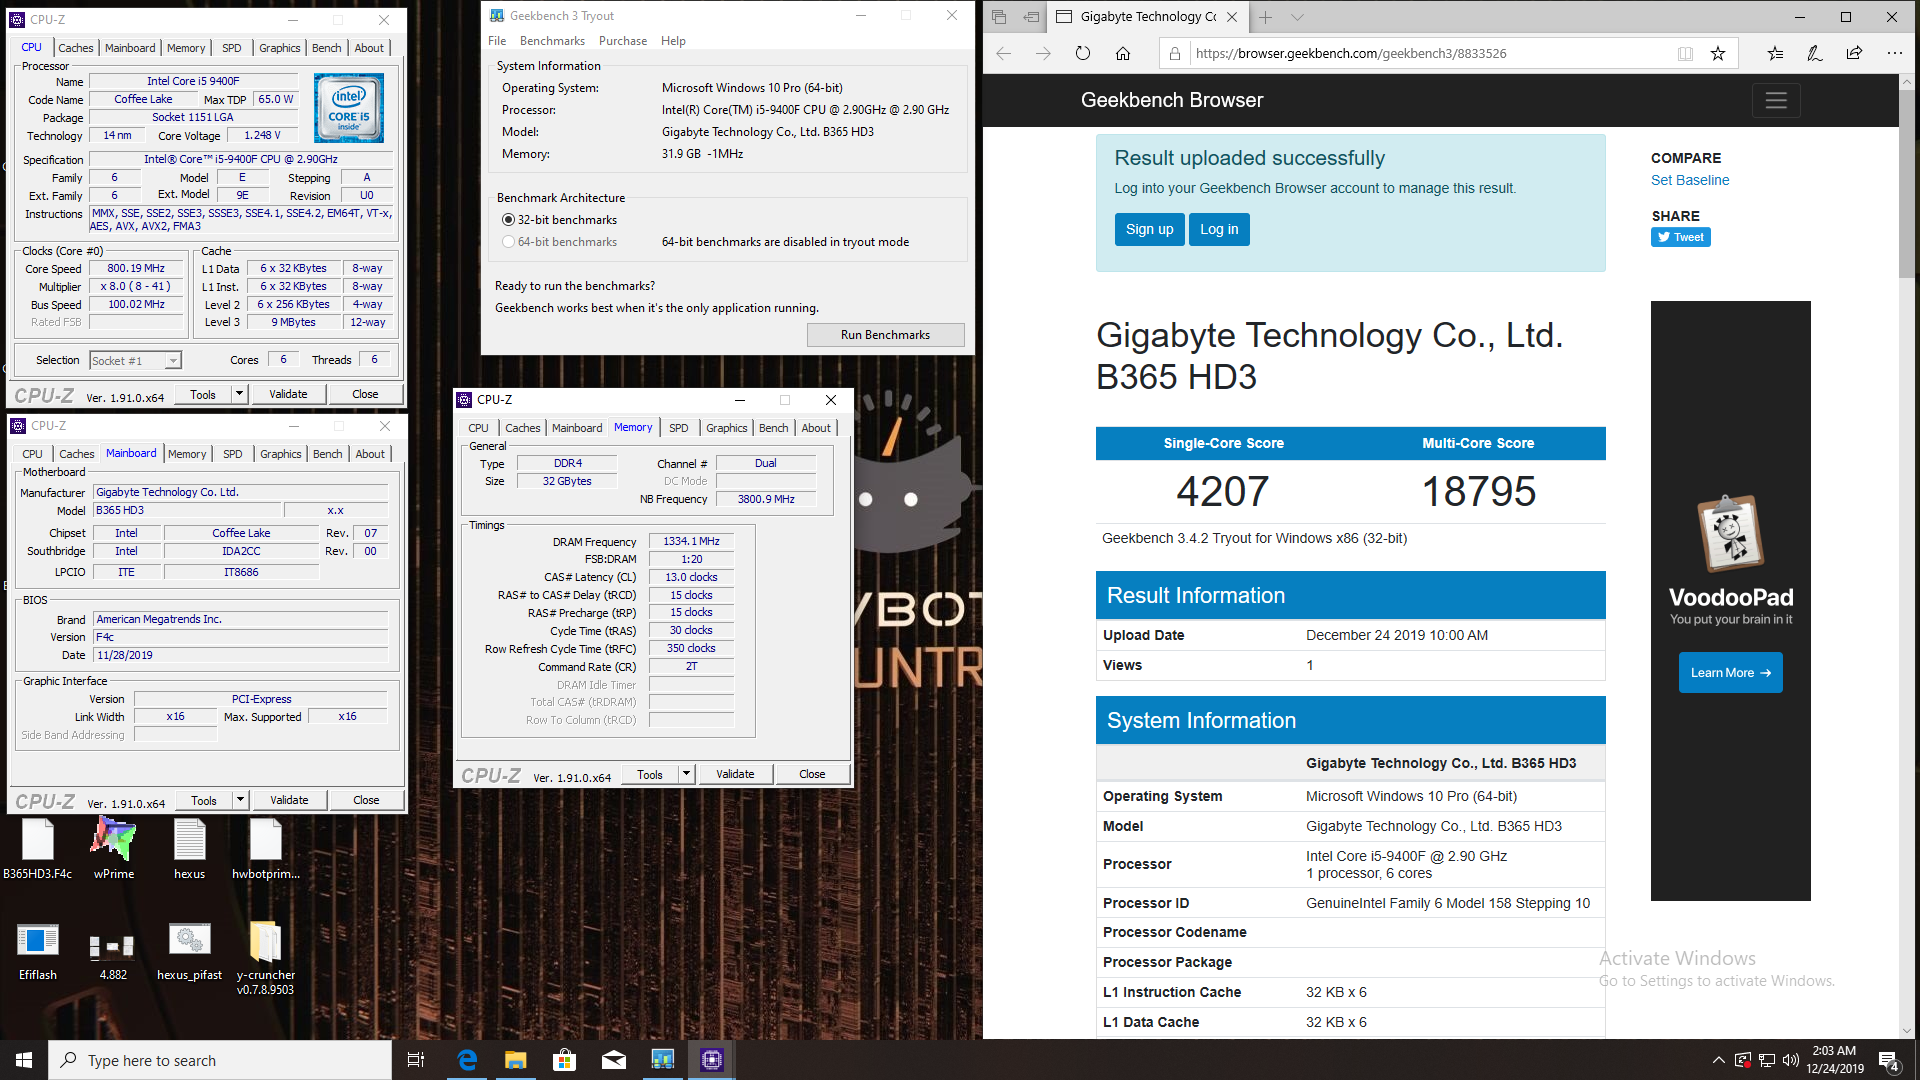Open the Geekbench Benchmarks menu
1920x1080 pixels.
pos(552,41)
